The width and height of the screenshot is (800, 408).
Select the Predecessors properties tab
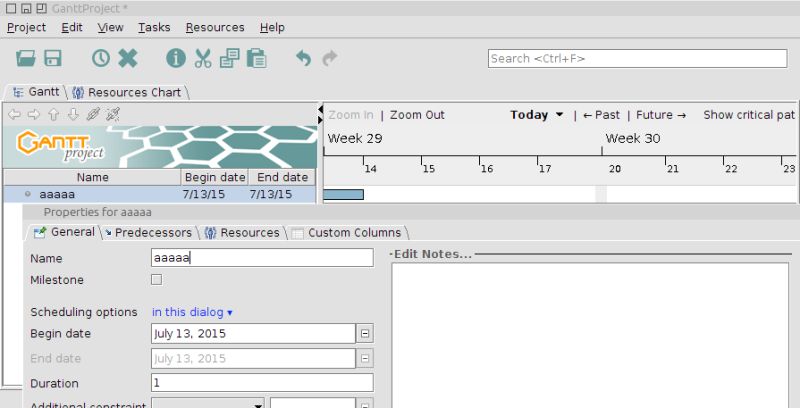148,233
